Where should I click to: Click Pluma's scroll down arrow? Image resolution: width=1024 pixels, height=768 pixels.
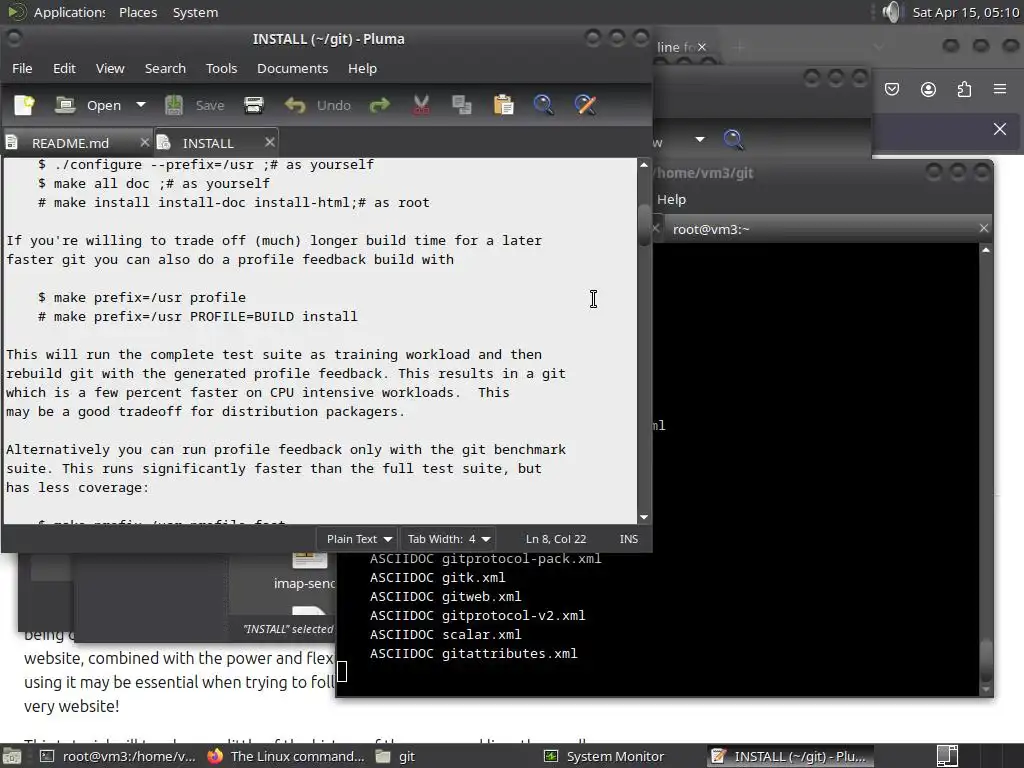pyautogui.click(x=644, y=517)
